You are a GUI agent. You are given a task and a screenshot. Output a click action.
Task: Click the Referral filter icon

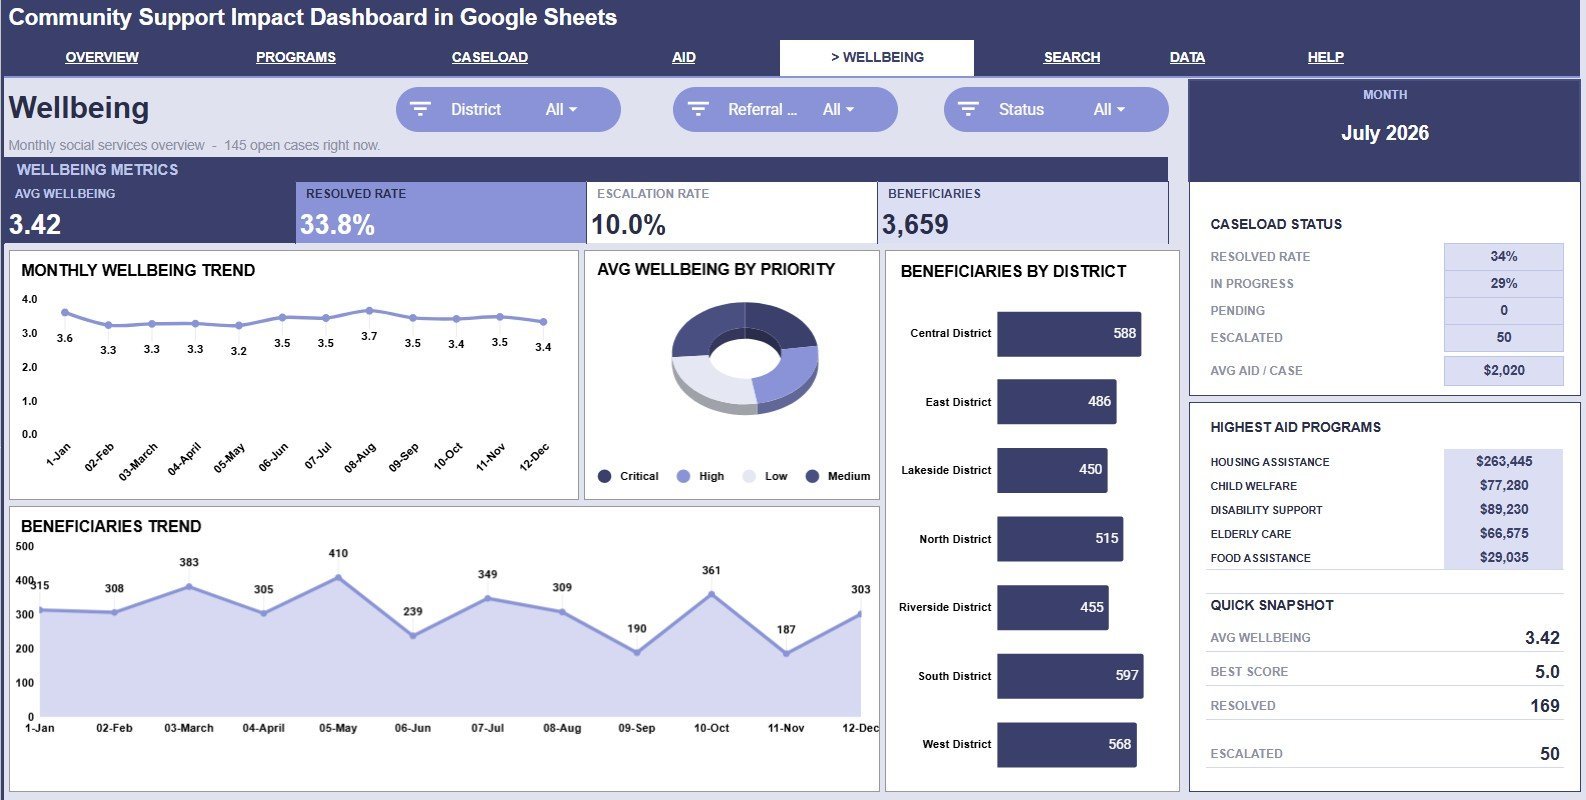[698, 109]
